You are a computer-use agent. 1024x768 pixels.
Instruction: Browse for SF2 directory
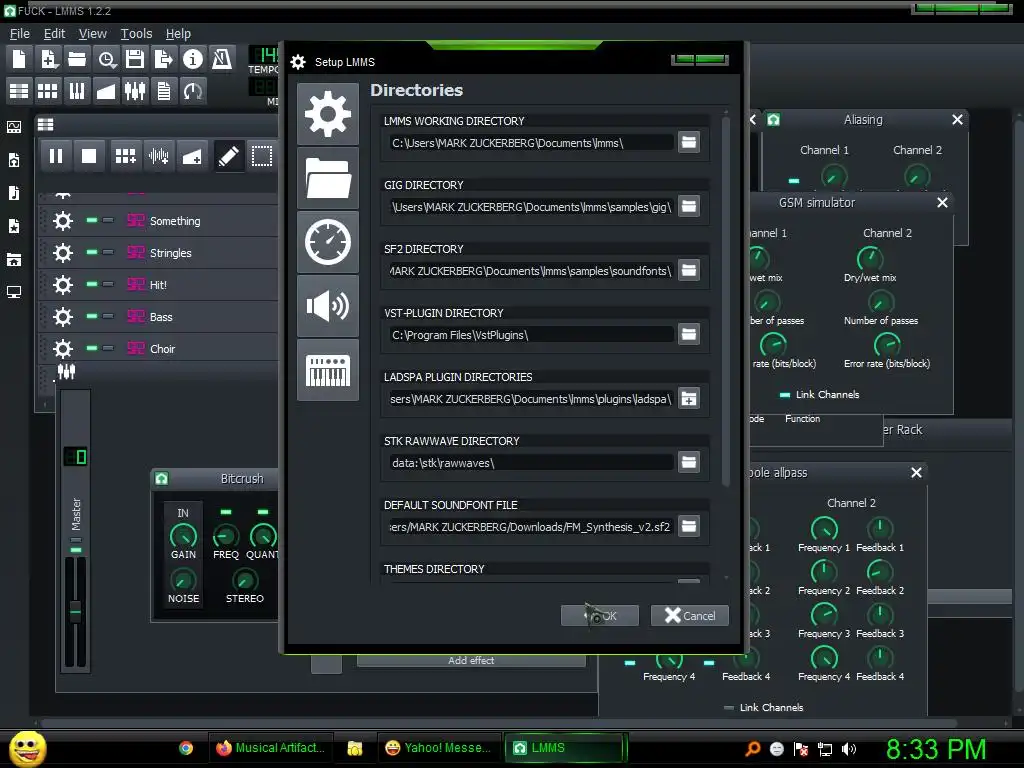point(689,270)
